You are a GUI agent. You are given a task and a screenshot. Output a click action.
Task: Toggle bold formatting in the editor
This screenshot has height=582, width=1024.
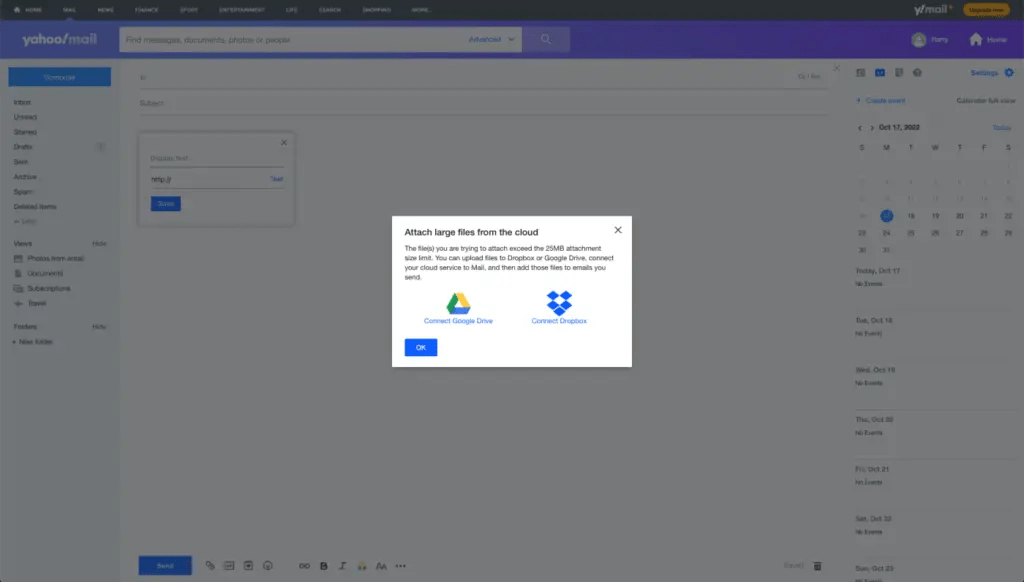click(323, 565)
